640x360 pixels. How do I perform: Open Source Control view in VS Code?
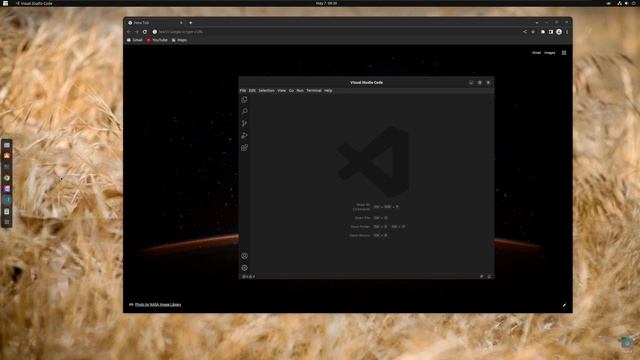(x=244, y=123)
